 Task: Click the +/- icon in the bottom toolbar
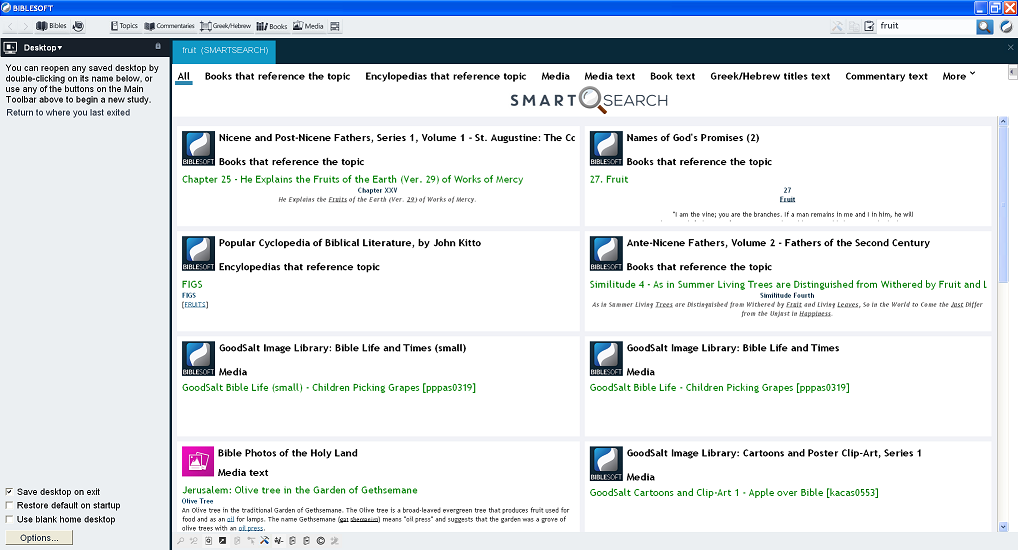279,541
